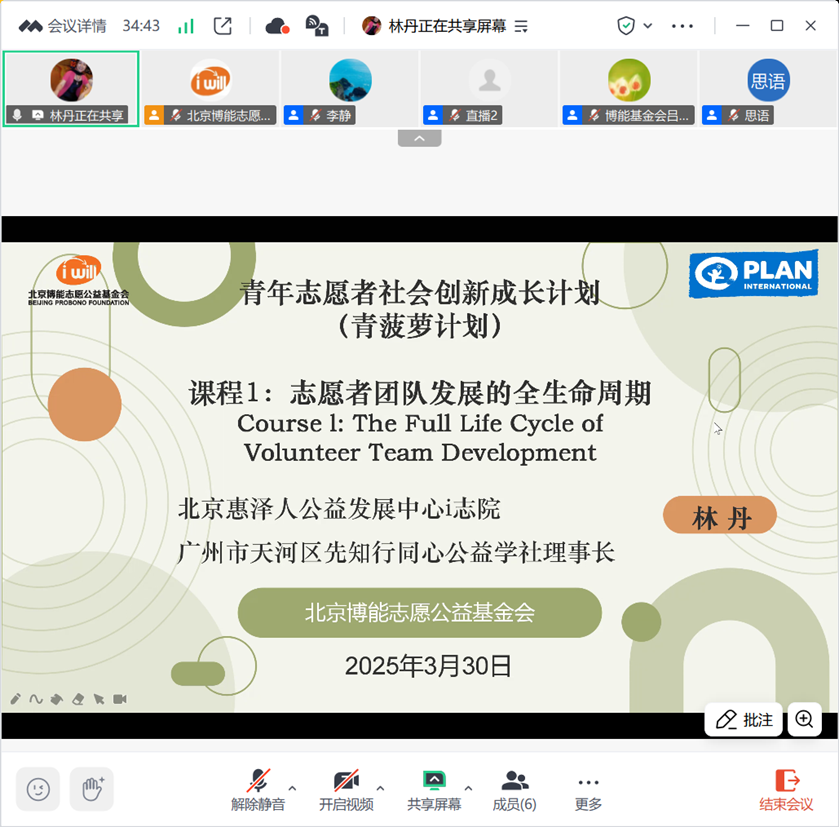This screenshot has height=827, width=839.
Task: Click the security shield icon
Action: (626, 26)
